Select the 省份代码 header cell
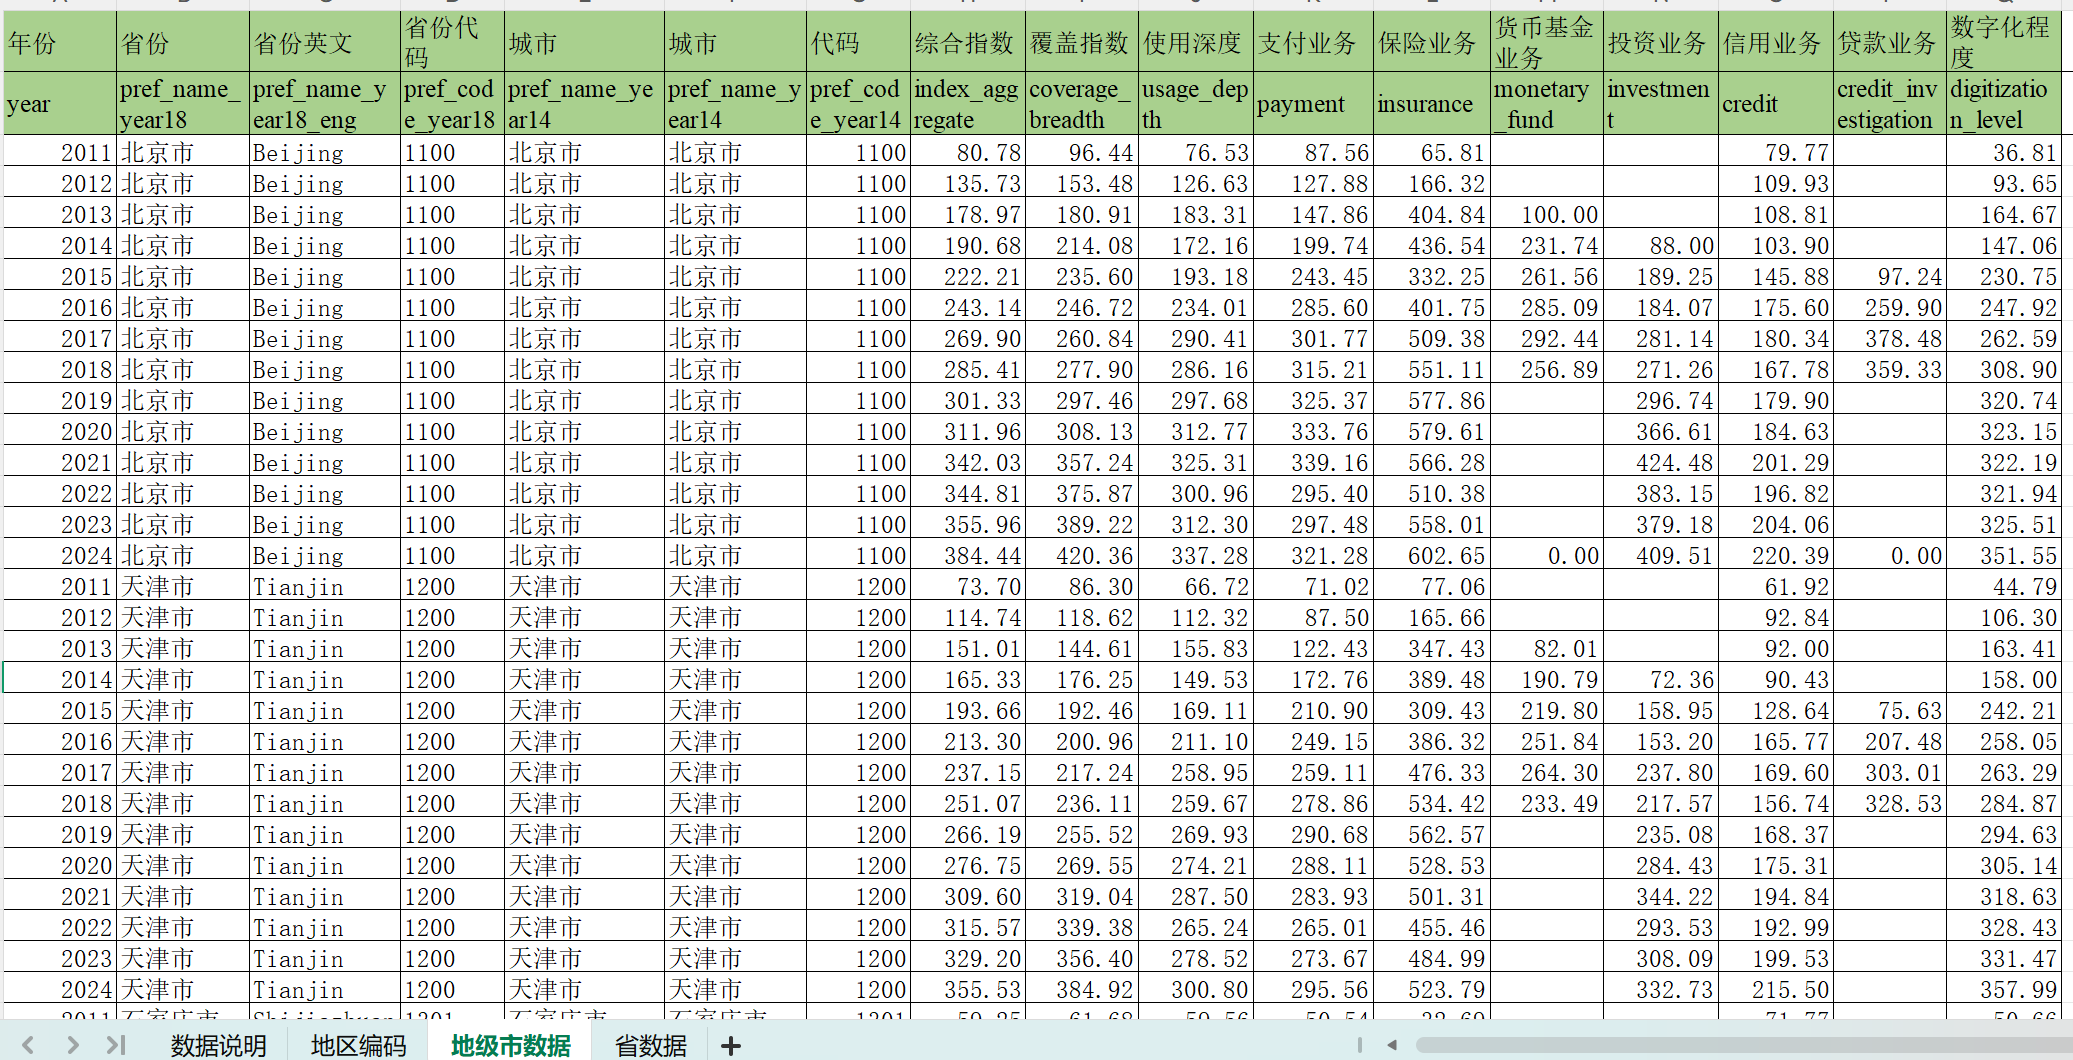 [452, 42]
